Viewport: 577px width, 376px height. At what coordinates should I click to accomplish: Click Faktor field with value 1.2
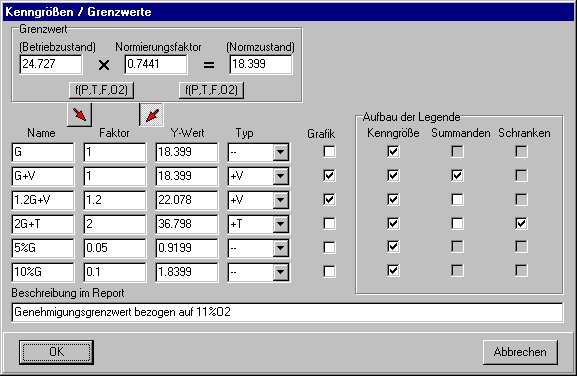[x=115, y=200]
